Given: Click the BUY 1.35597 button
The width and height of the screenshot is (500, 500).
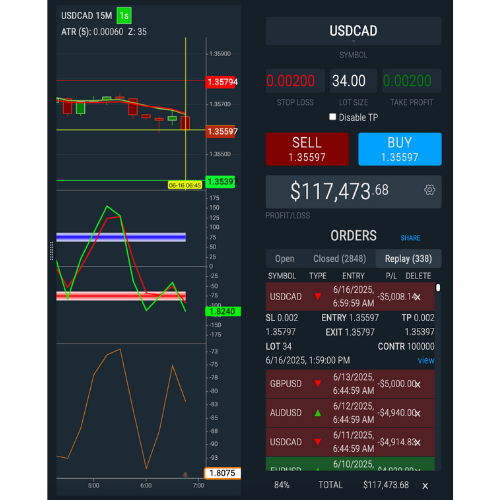Looking at the screenshot, I should [400, 149].
